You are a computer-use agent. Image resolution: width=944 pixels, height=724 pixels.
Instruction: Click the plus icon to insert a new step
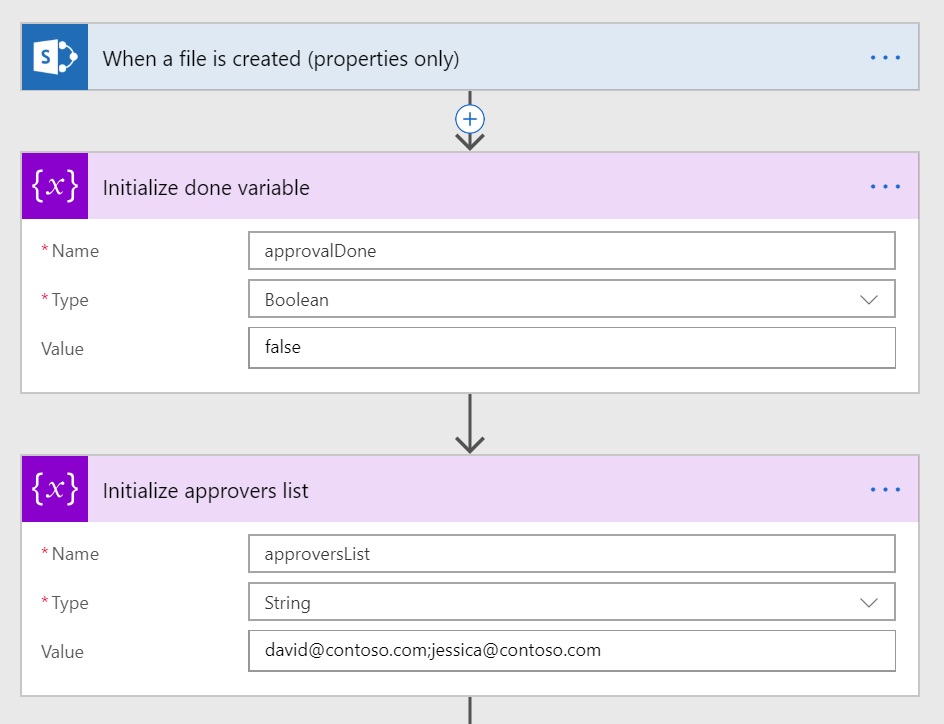(x=469, y=118)
